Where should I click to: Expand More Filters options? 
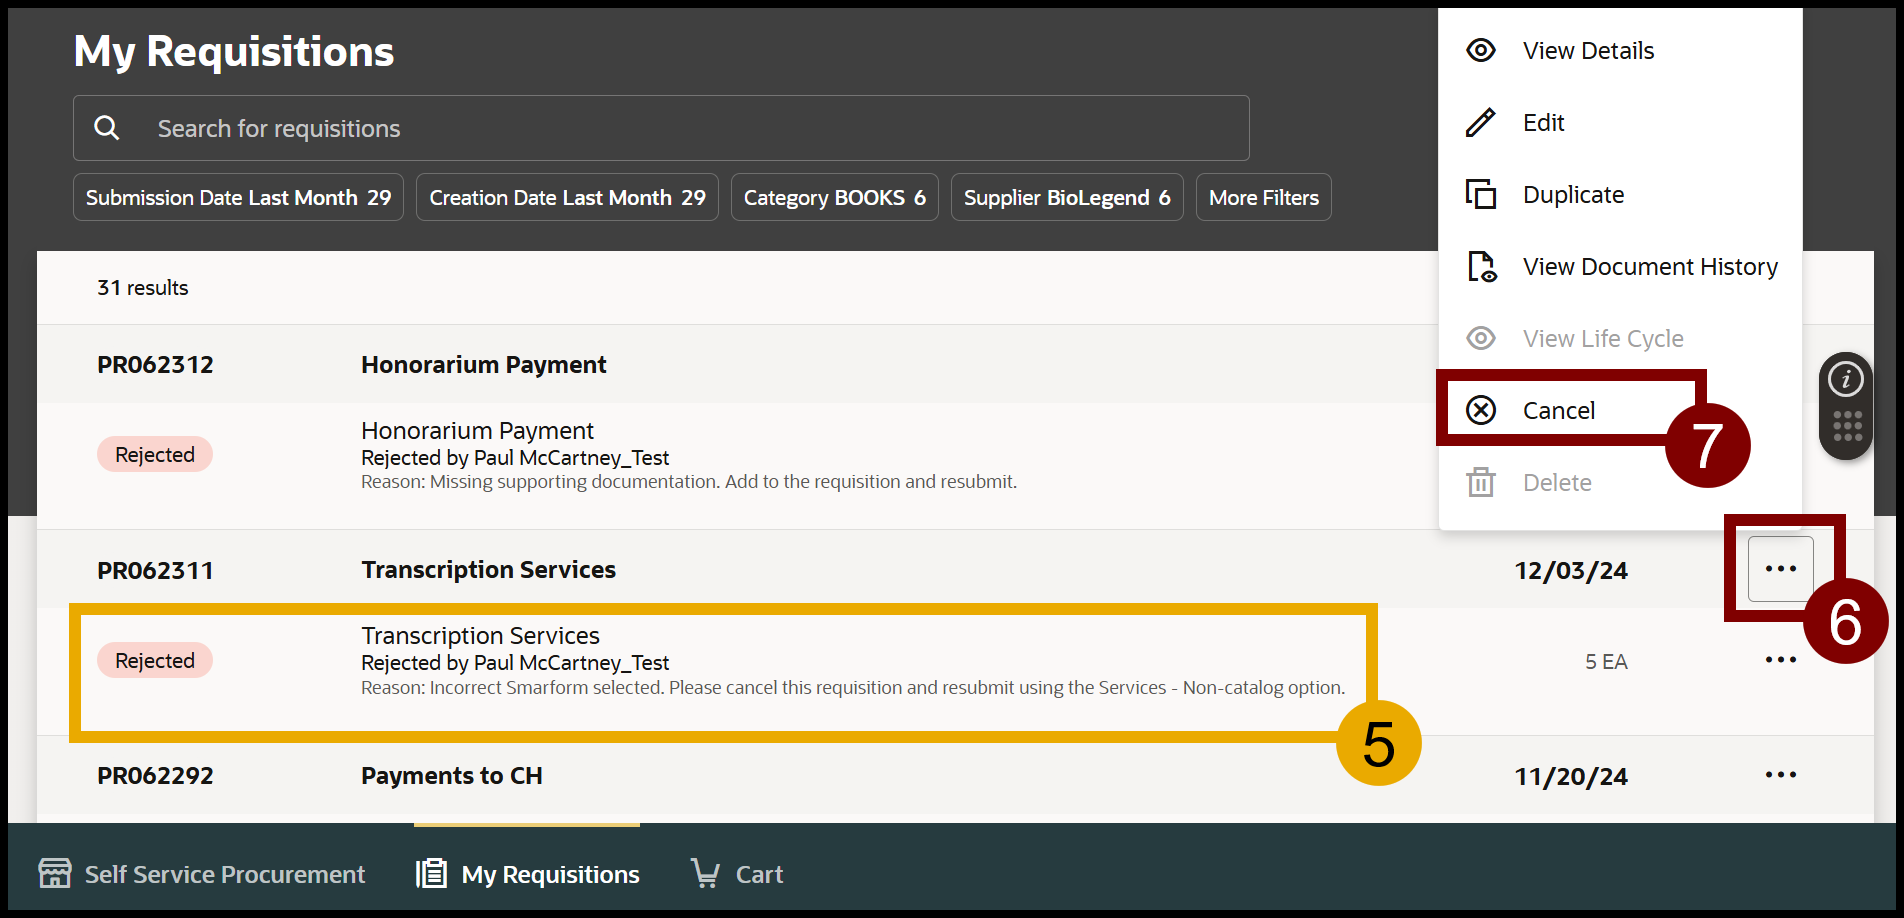click(1263, 198)
